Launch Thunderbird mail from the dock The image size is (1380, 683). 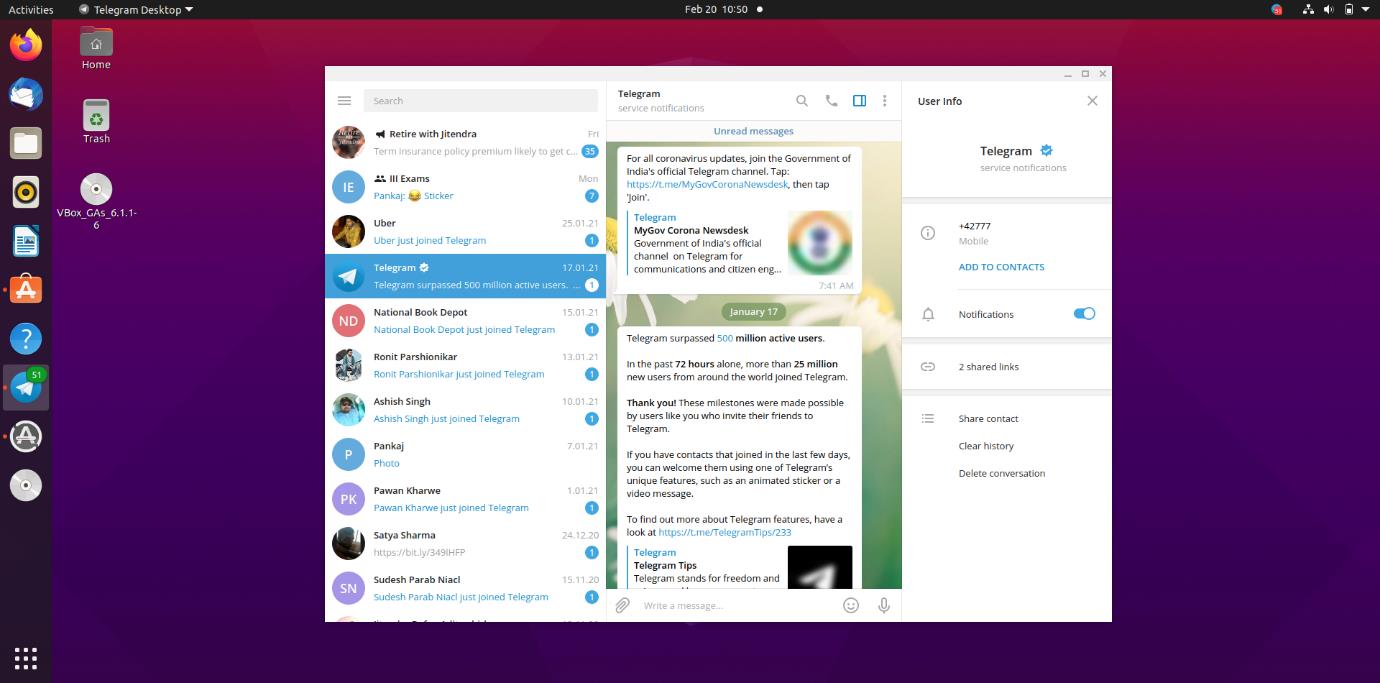[x=26, y=94]
